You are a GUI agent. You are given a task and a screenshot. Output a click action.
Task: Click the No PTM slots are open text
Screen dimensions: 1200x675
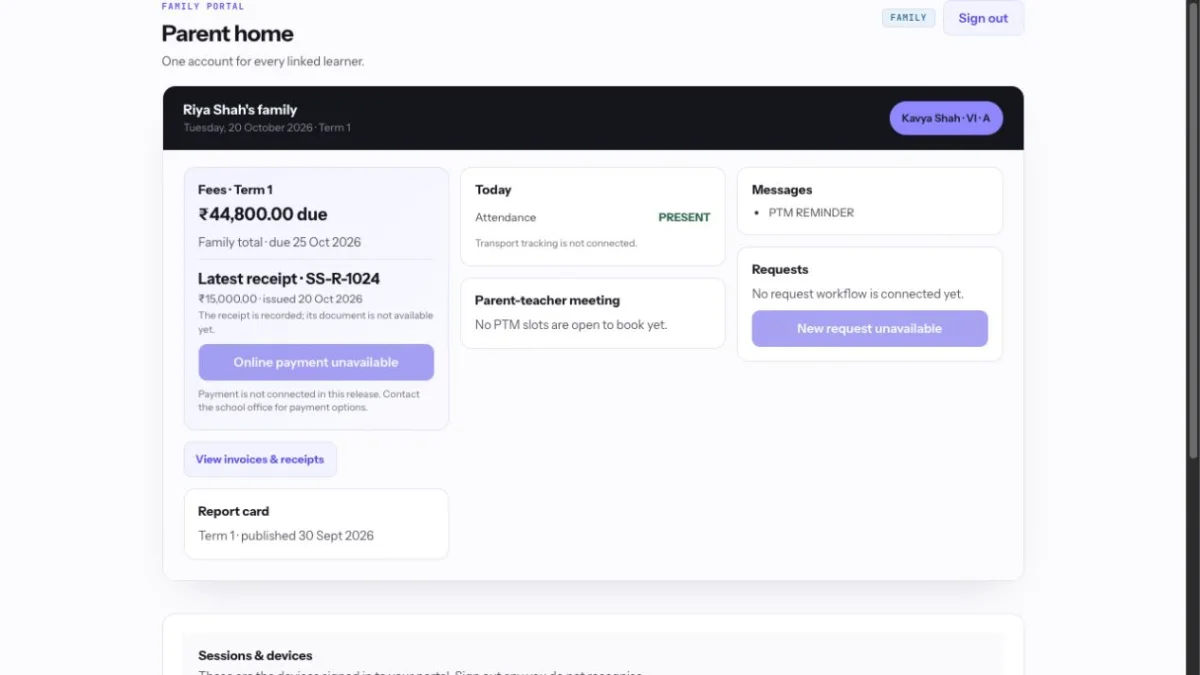(x=571, y=325)
